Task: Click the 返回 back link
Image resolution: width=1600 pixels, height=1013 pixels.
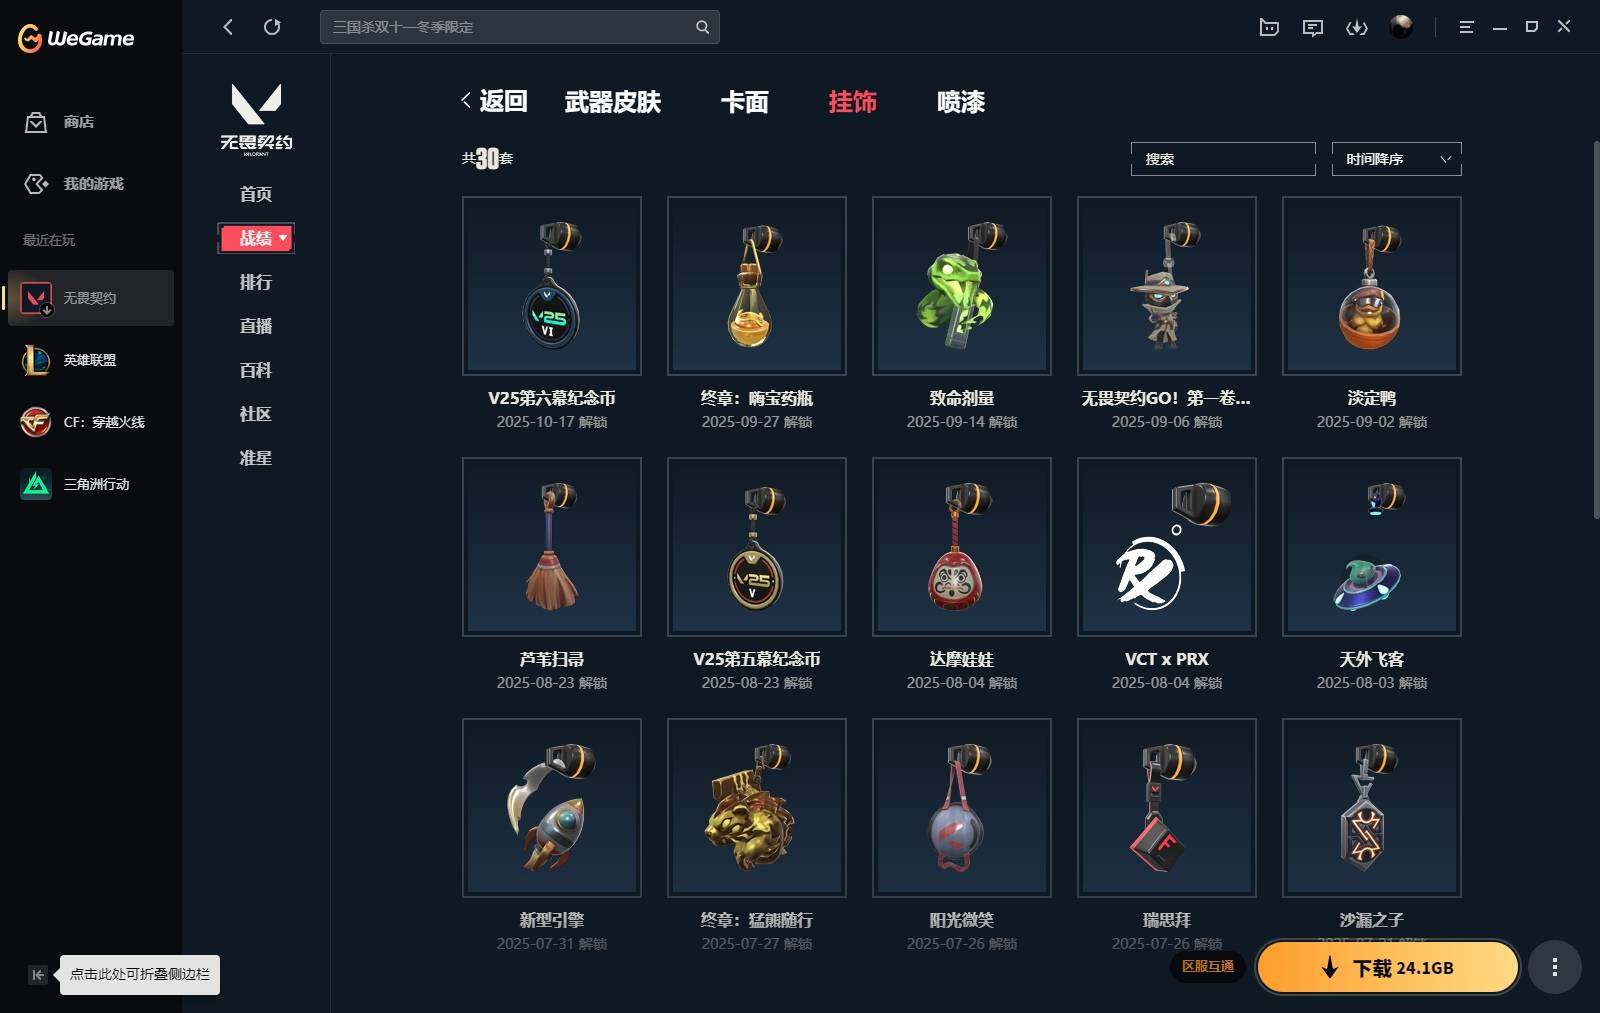Action: (x=494, y=101)
